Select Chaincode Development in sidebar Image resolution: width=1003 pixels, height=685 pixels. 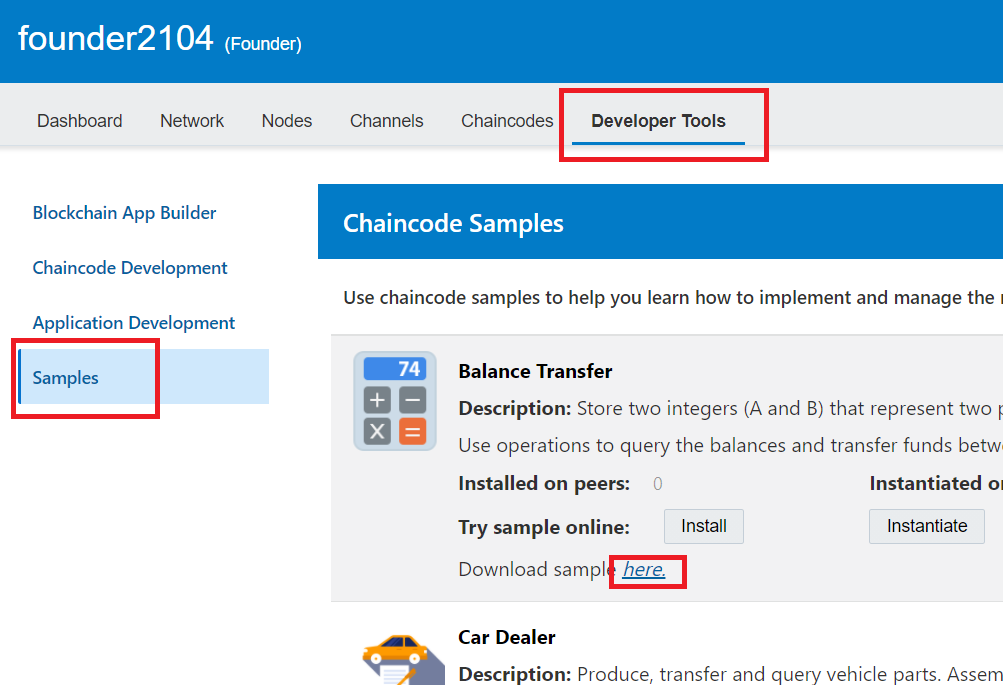130,268
